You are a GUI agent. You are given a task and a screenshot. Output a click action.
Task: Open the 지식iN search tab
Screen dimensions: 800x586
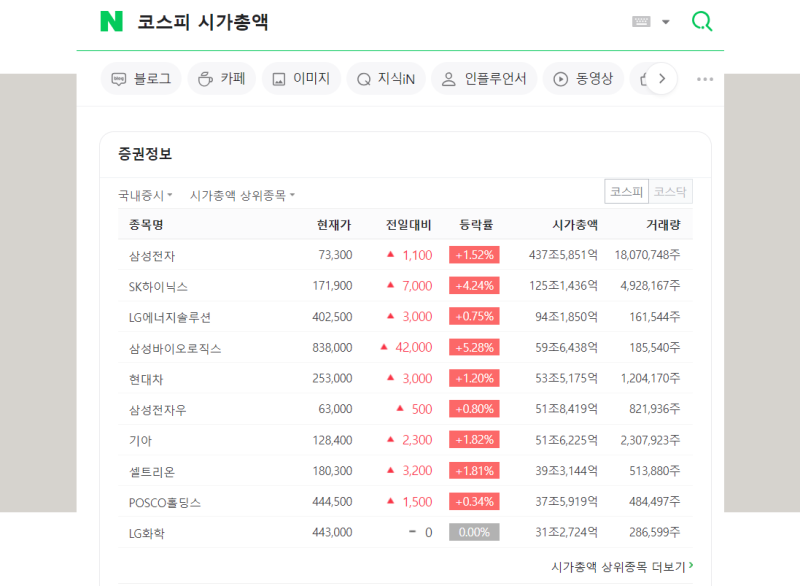point(386,79)
